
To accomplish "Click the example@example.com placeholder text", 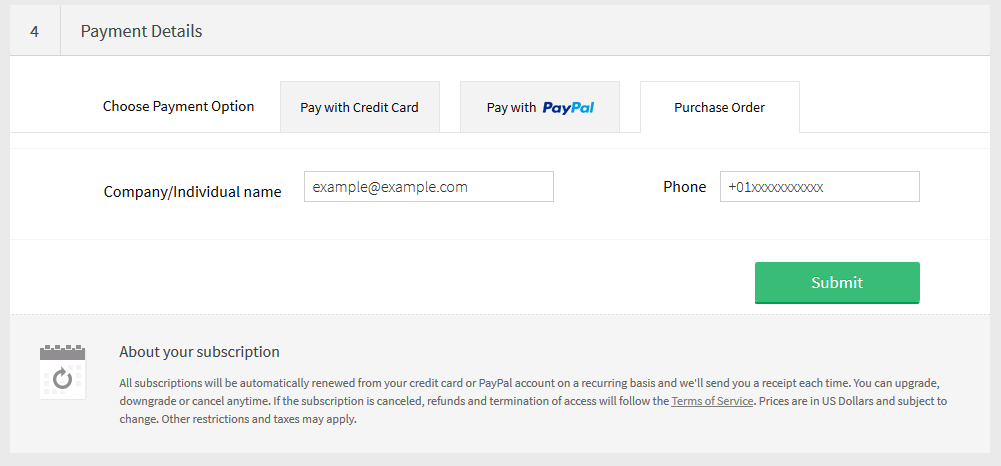I will point(390,187).
